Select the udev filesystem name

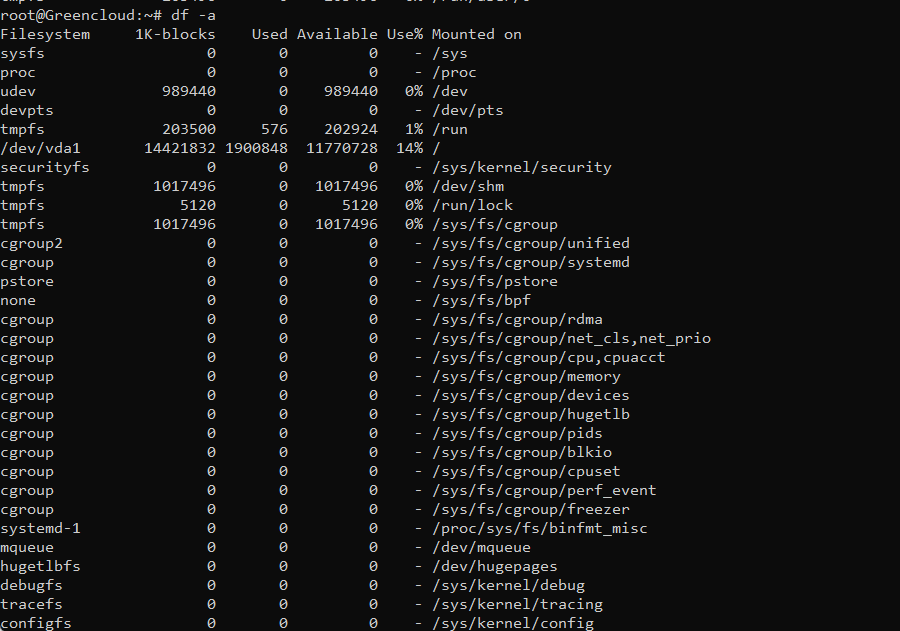[x=18, y=91]
